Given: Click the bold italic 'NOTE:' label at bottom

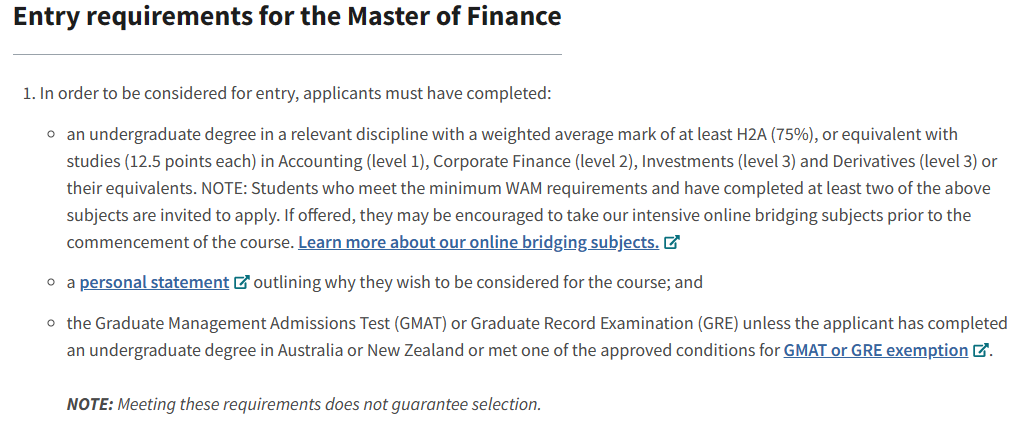Looking at the screenshot, I should click(90, 404).
